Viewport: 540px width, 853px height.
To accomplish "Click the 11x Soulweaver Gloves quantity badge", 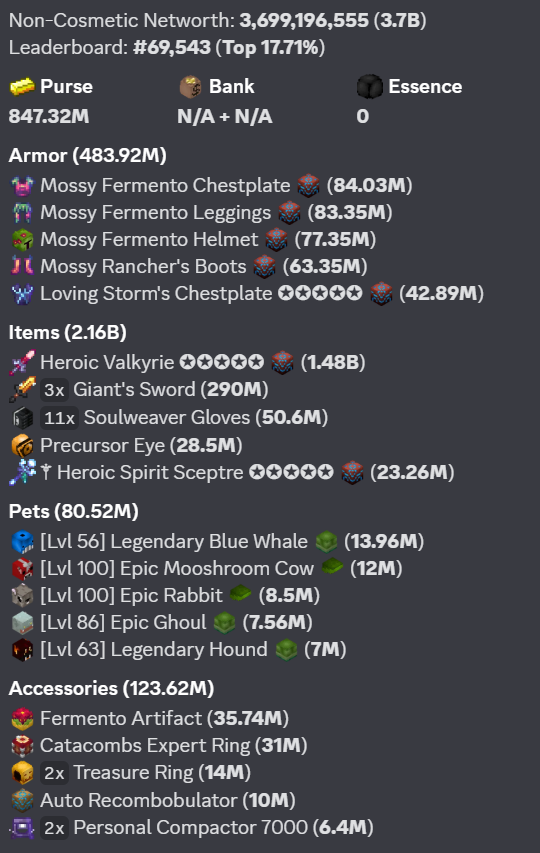I will pyautogui.click(x=59, y=418).
